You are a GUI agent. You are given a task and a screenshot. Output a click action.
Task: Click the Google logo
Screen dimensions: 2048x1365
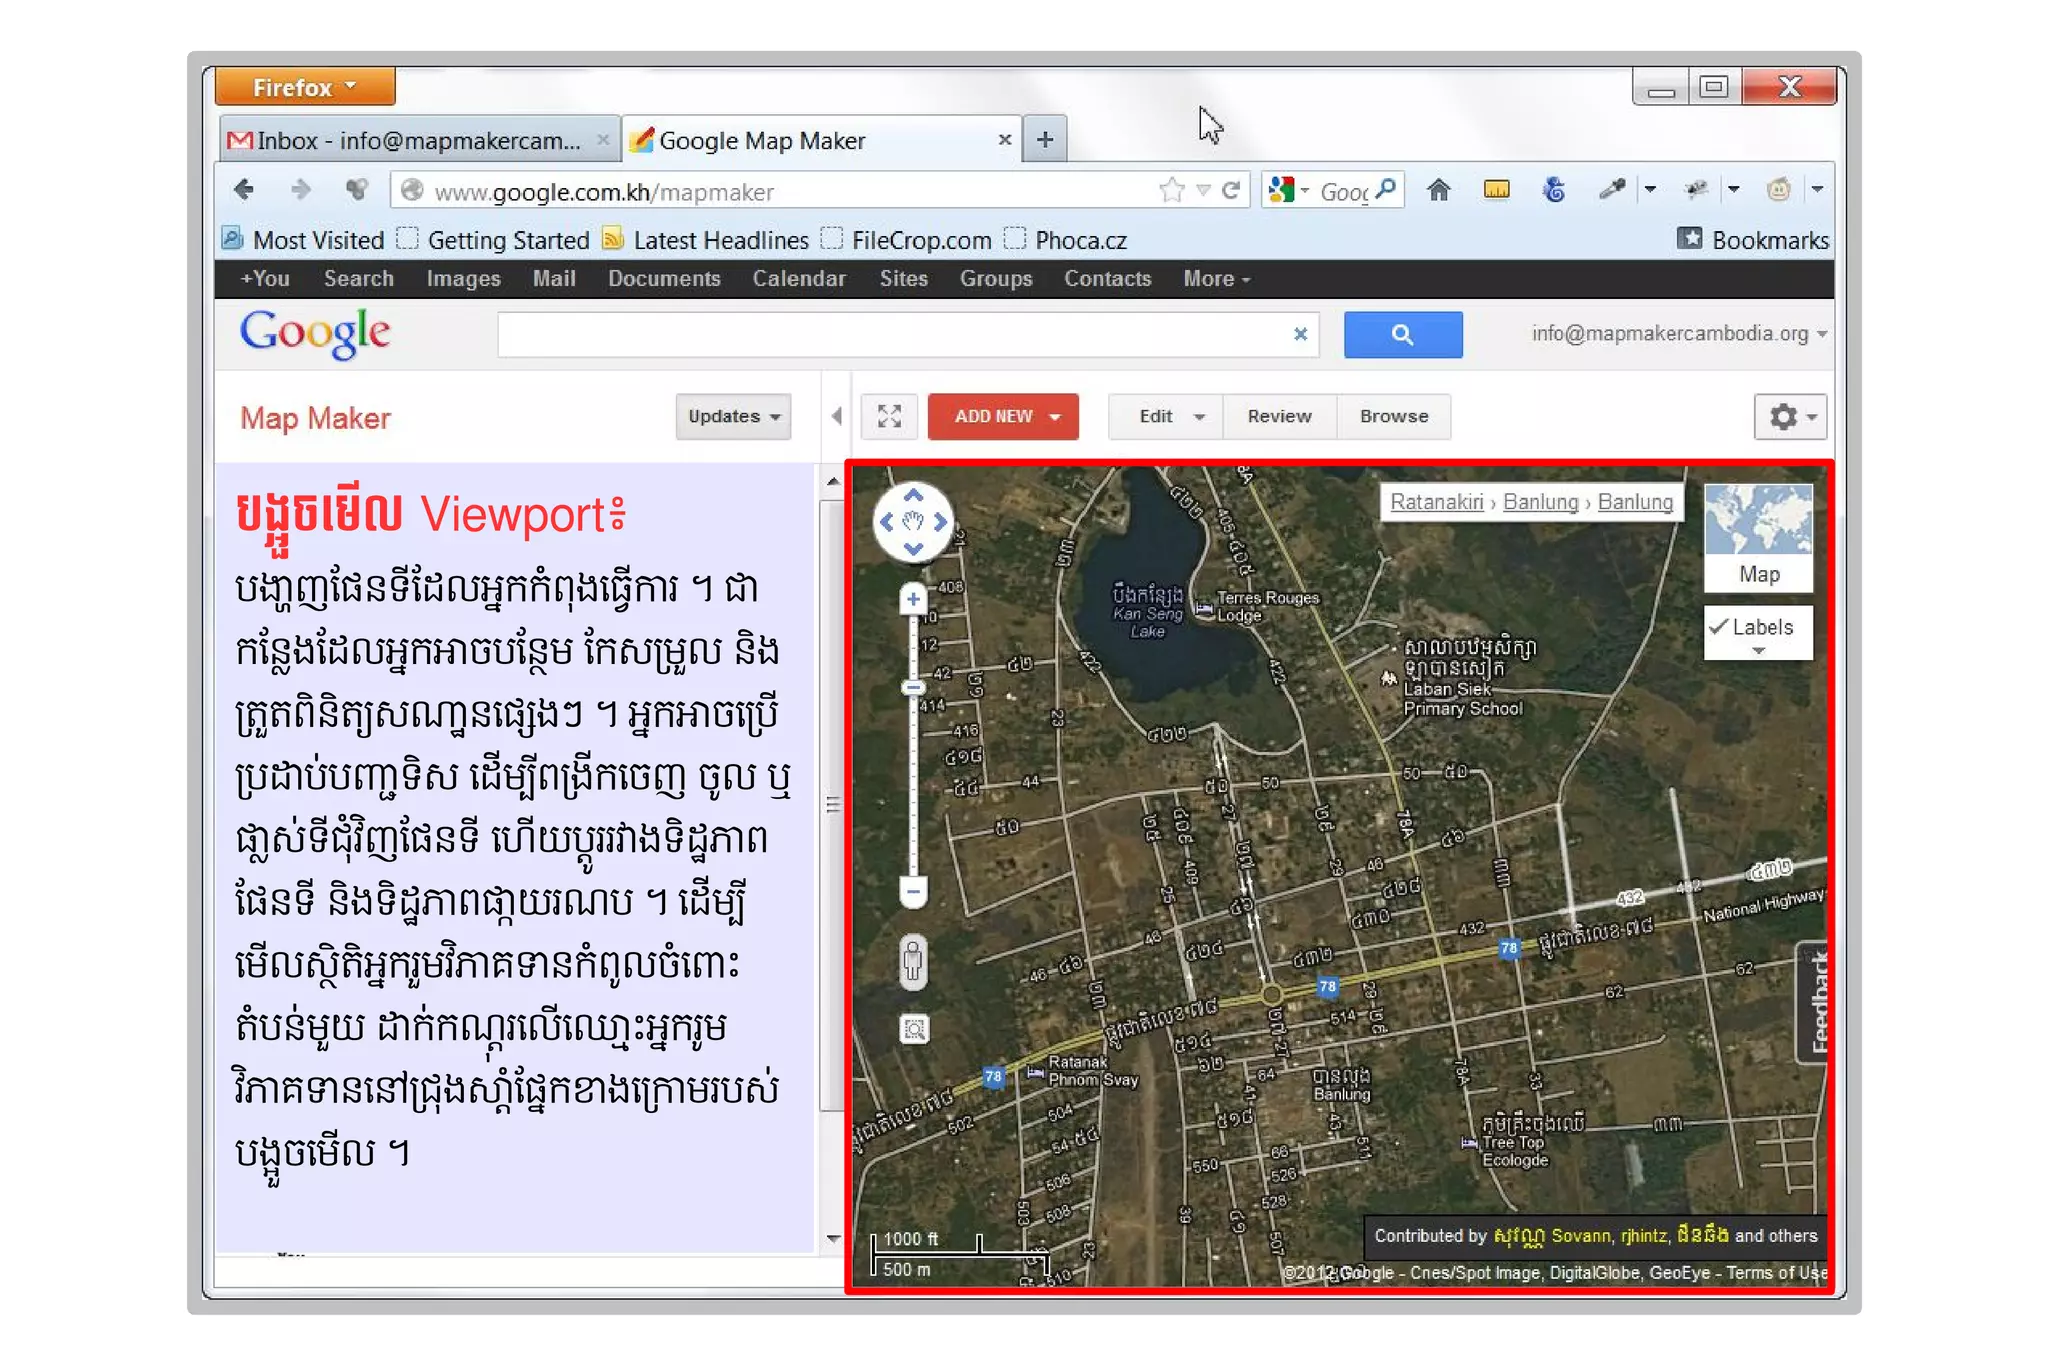coord(315,333)
